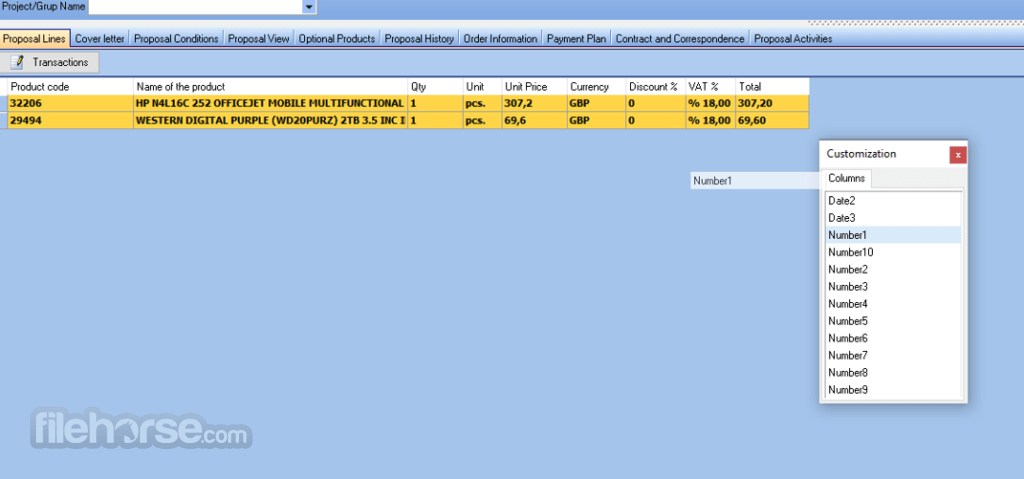Screen dimensions: 1024x479
Task: Click the Unit Price column header
Action: click(x=534, y=86)
